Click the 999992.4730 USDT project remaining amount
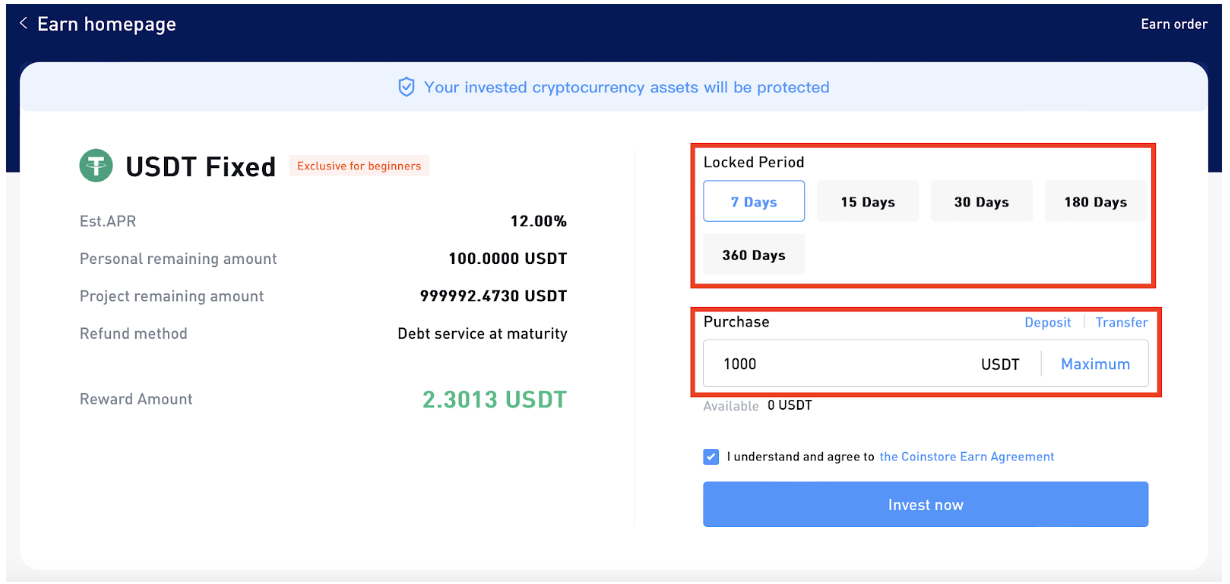The height and width of the screenshot is (584, 1230). click(x=493, y=296)
